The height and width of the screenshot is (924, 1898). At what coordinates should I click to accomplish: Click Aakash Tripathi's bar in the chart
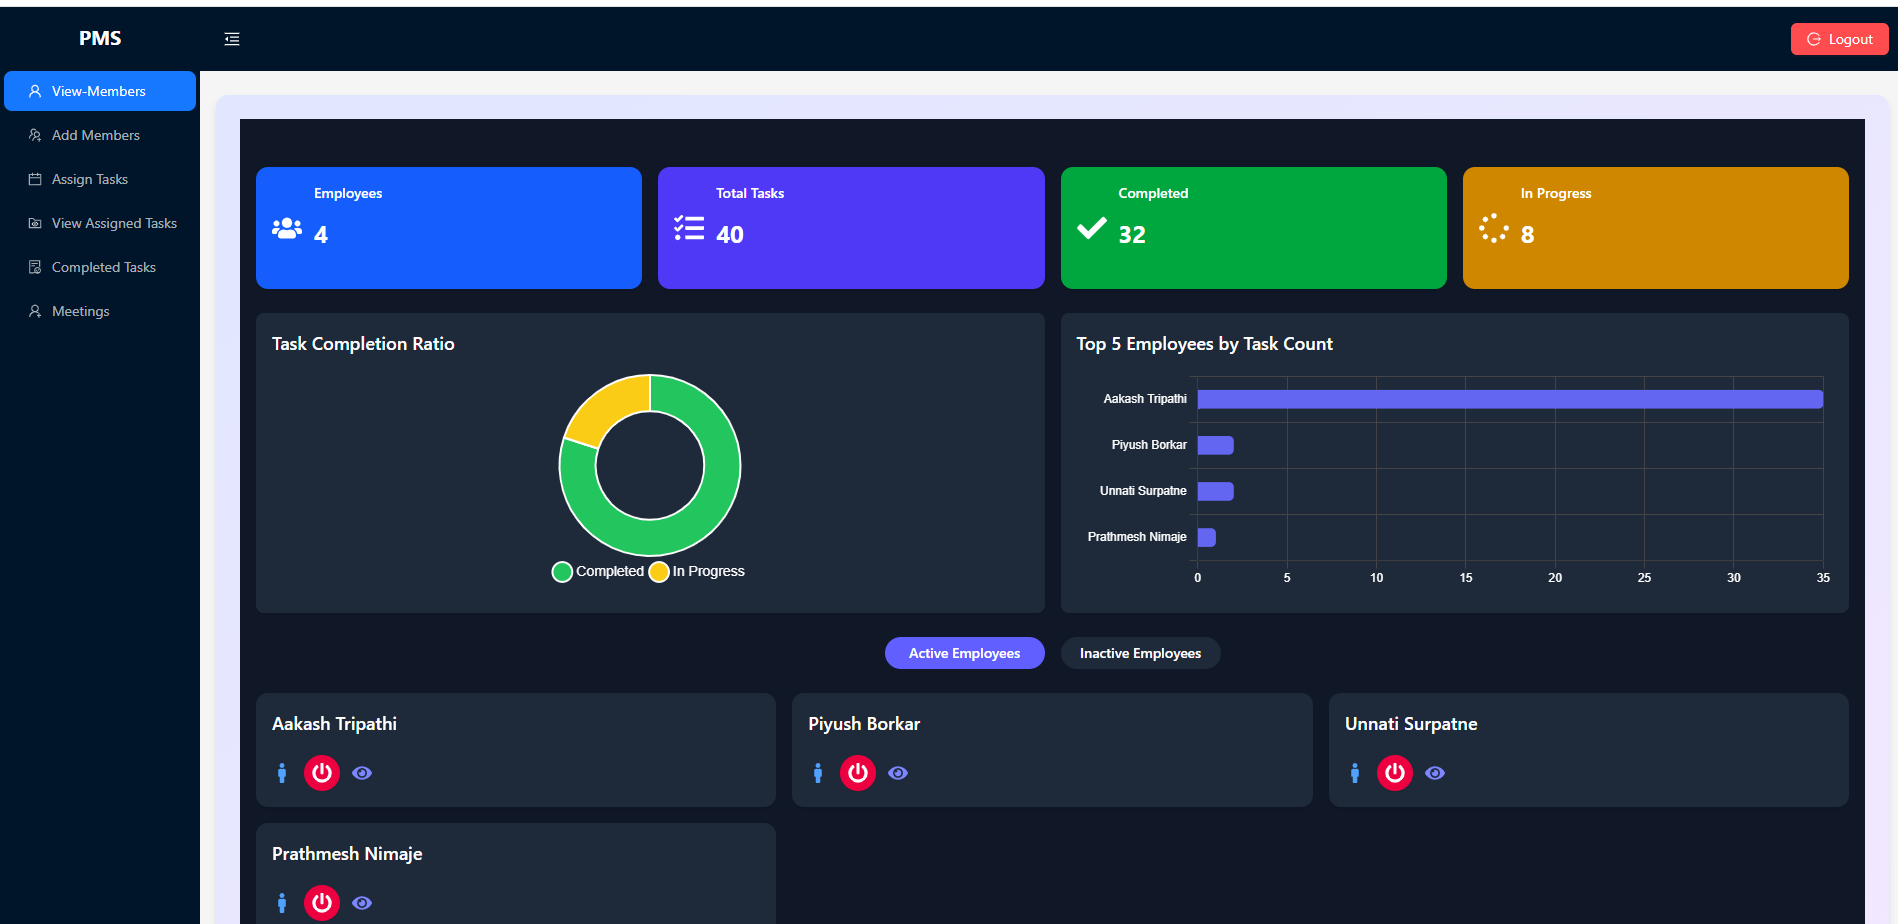[1509, 399]
